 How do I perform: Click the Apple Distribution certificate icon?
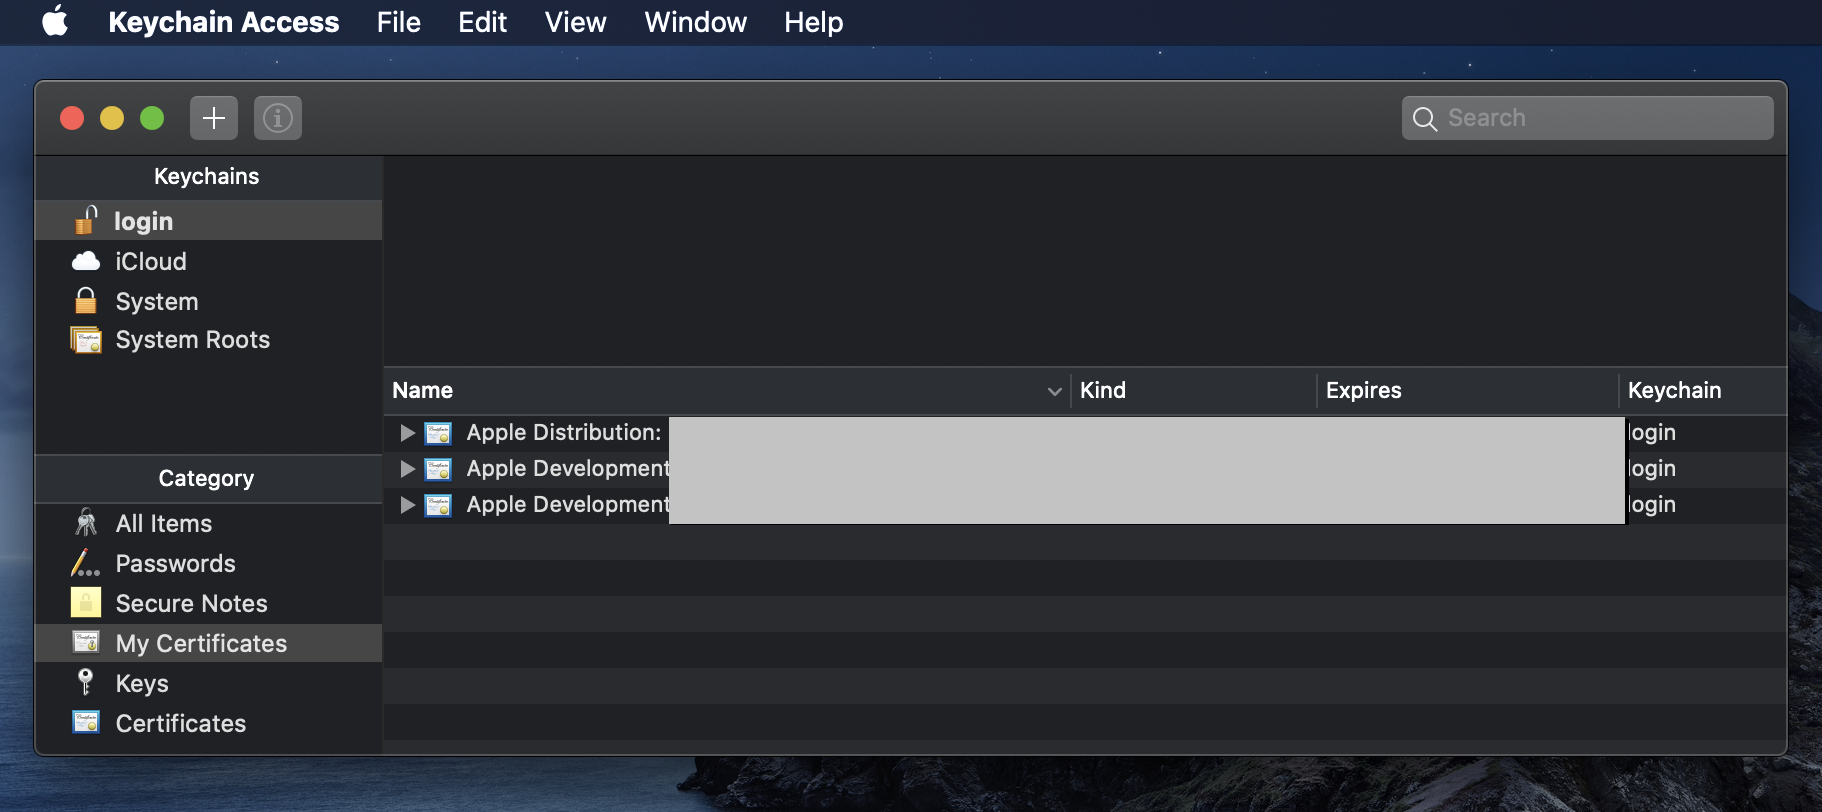point(438,433)
